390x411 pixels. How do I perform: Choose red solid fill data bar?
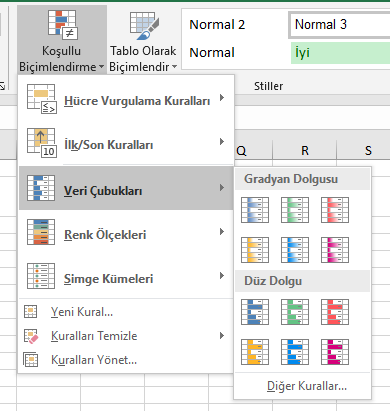pyautogui.click(x=335, y=312)
